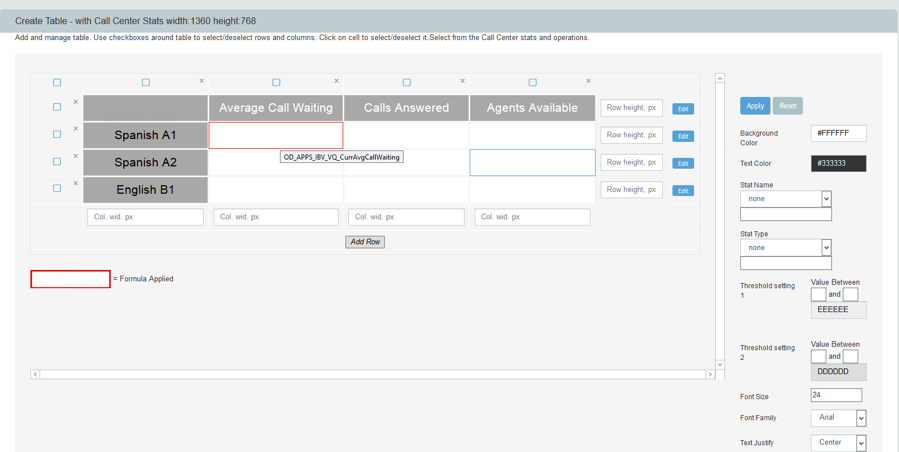Toggle the select-all checkbox in the table corner
This screenshot has width=899, height=452.
pyautogui.click(x=57, y=83)
